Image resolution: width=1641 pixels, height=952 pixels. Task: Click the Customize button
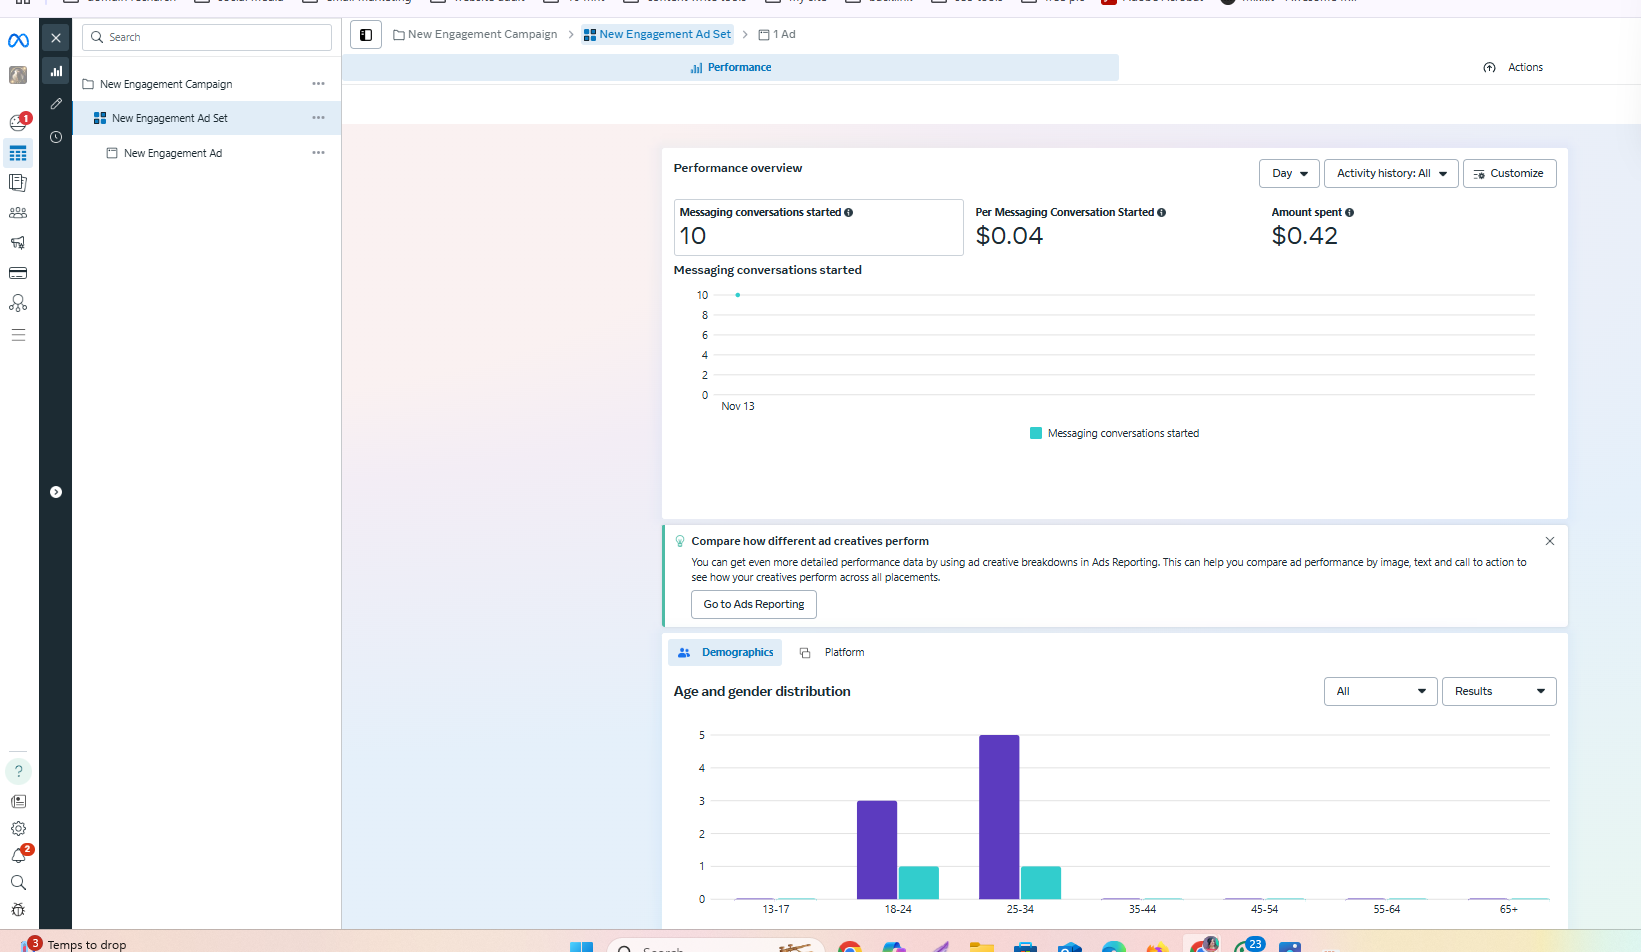click(x=1509, y=173)
